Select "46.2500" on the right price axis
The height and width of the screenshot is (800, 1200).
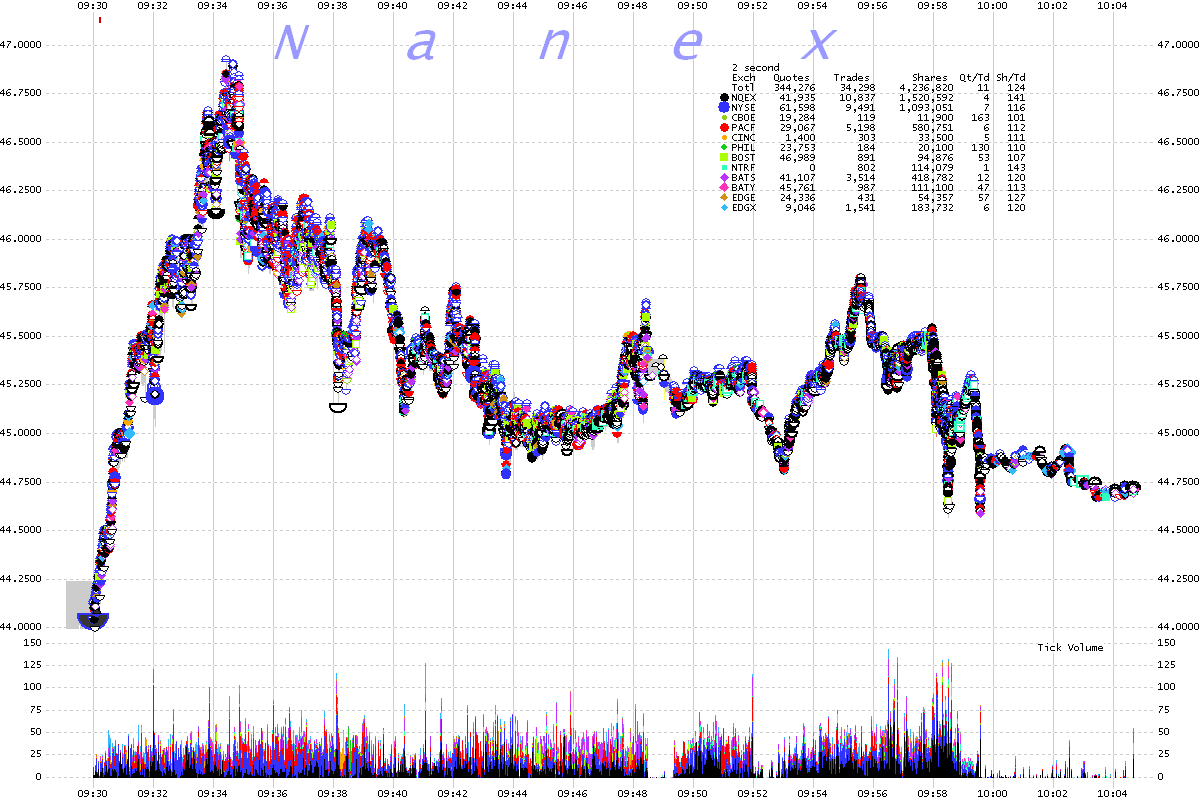pos(1177,190)
